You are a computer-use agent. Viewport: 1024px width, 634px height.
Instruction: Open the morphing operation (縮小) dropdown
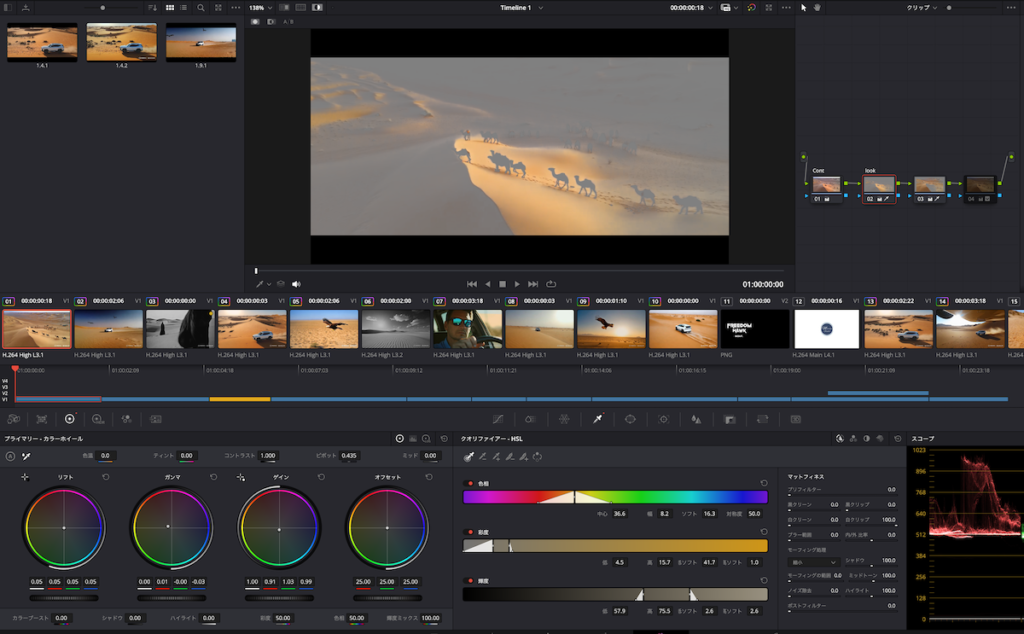tap(813, 562)
